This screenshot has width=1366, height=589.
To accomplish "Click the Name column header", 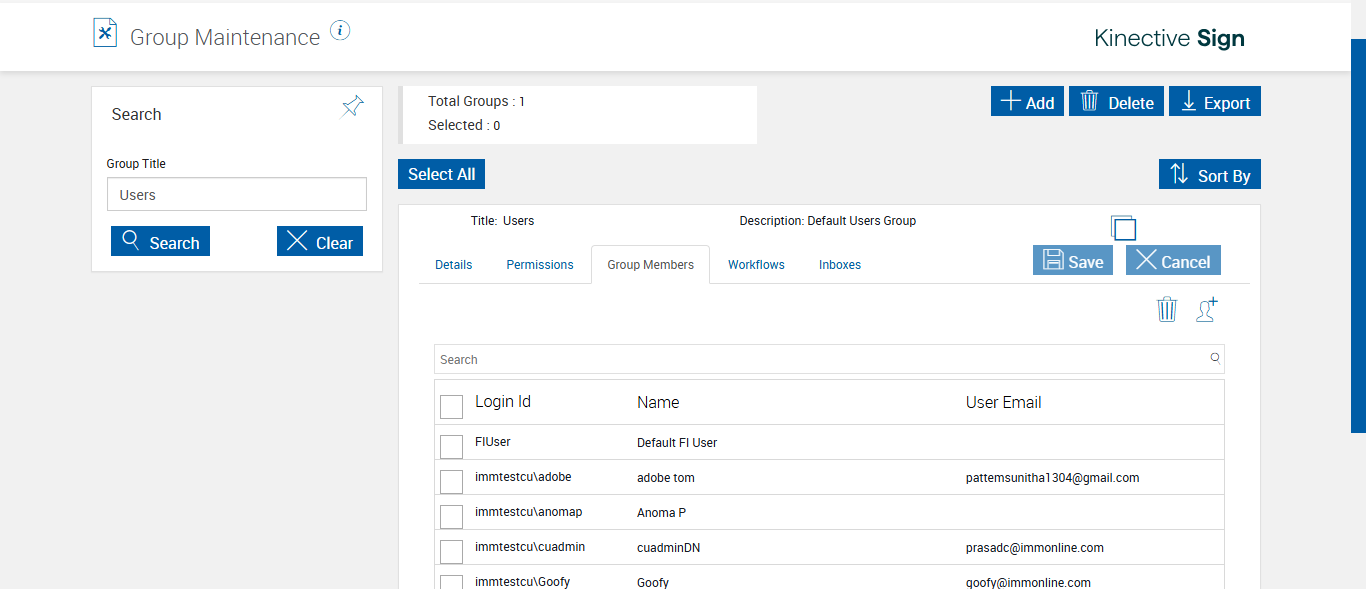I will 658,402.
